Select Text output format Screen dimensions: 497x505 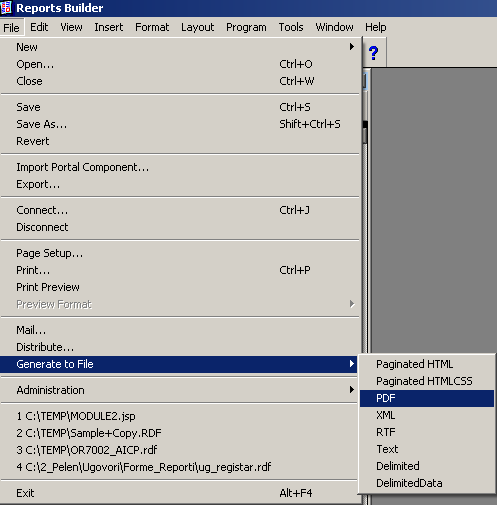(427, 449)
